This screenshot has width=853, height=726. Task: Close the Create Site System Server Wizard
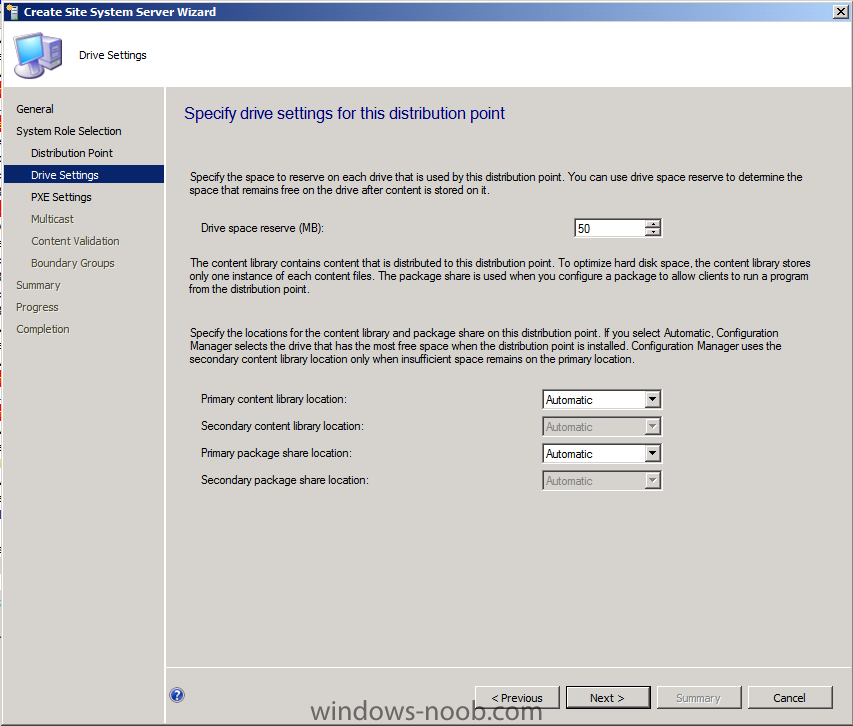click(x=840, y=11)
